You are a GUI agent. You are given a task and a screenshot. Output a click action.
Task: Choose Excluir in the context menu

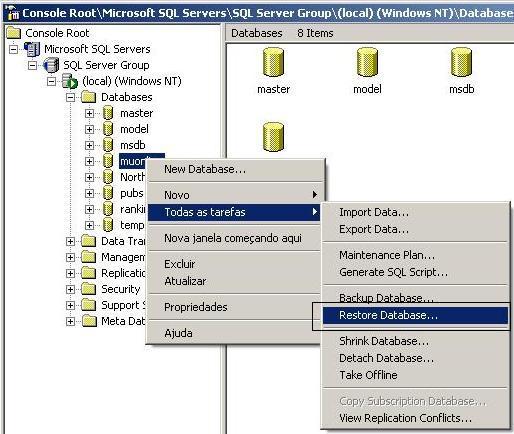[x=234, y=264]
